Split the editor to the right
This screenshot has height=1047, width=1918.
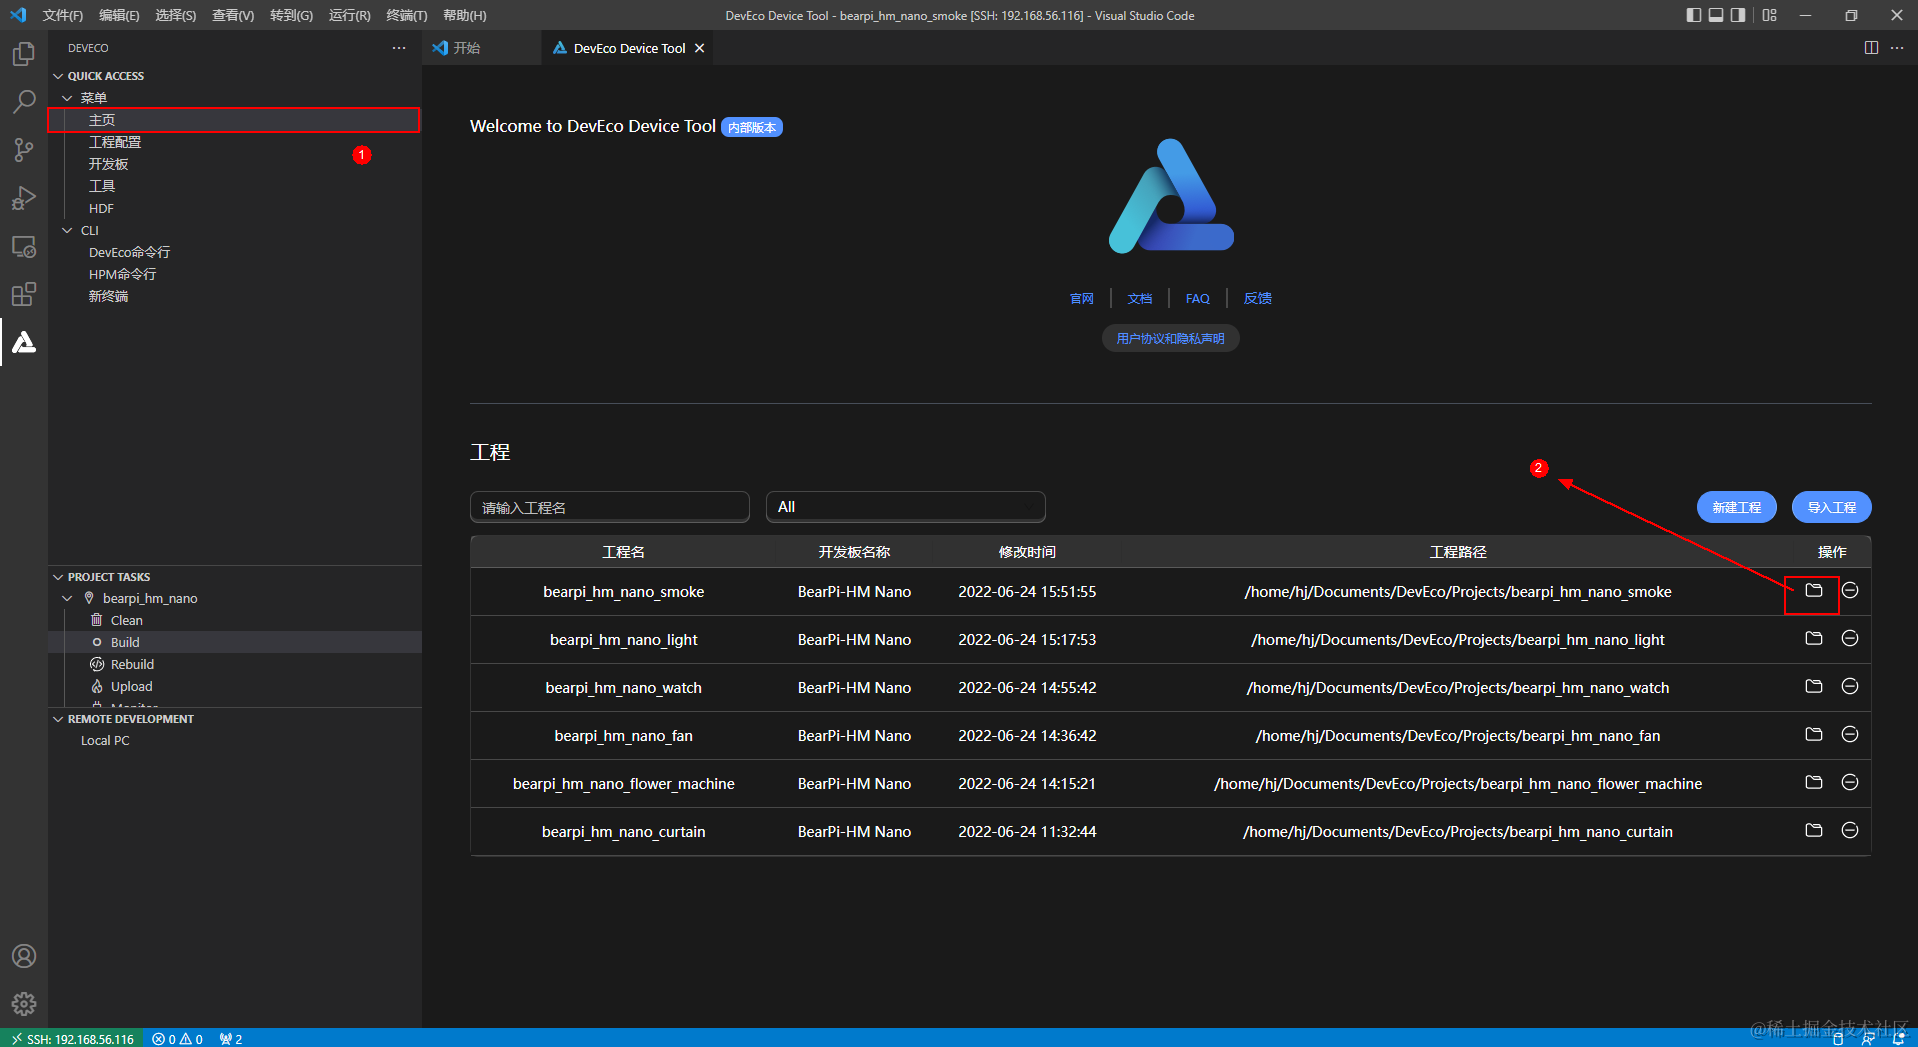pyautogui.click(x=1871, y=48)
